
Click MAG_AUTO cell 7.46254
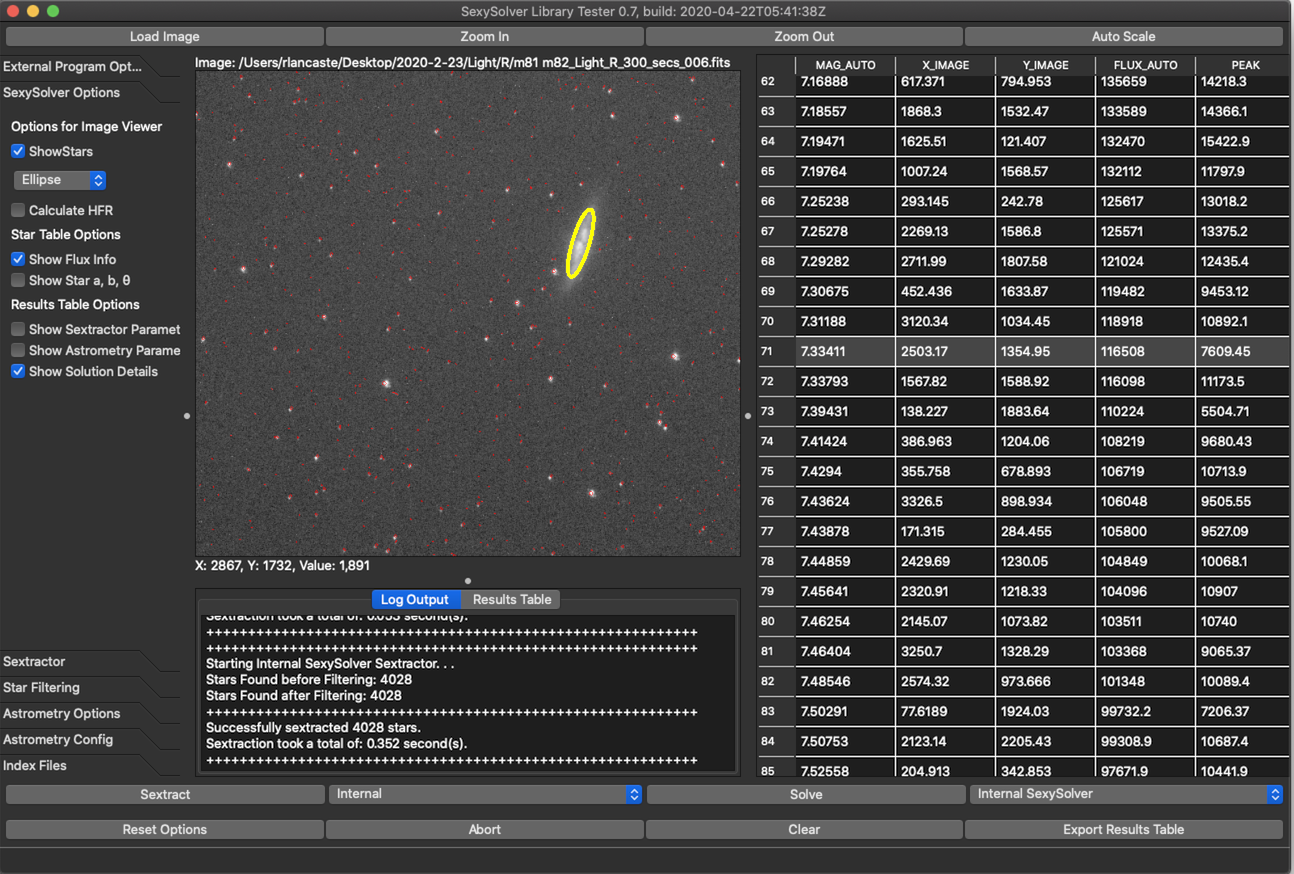pos(845,621)
